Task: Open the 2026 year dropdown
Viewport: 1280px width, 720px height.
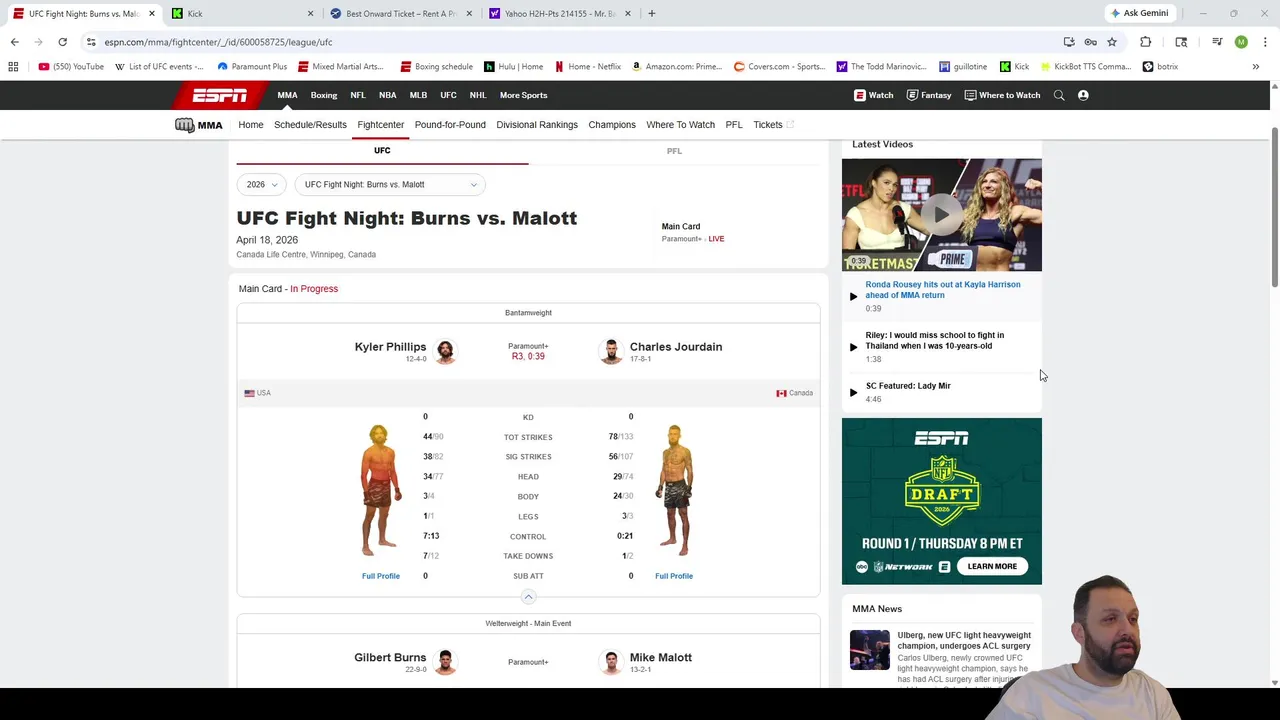Action: tap(262, 184)
